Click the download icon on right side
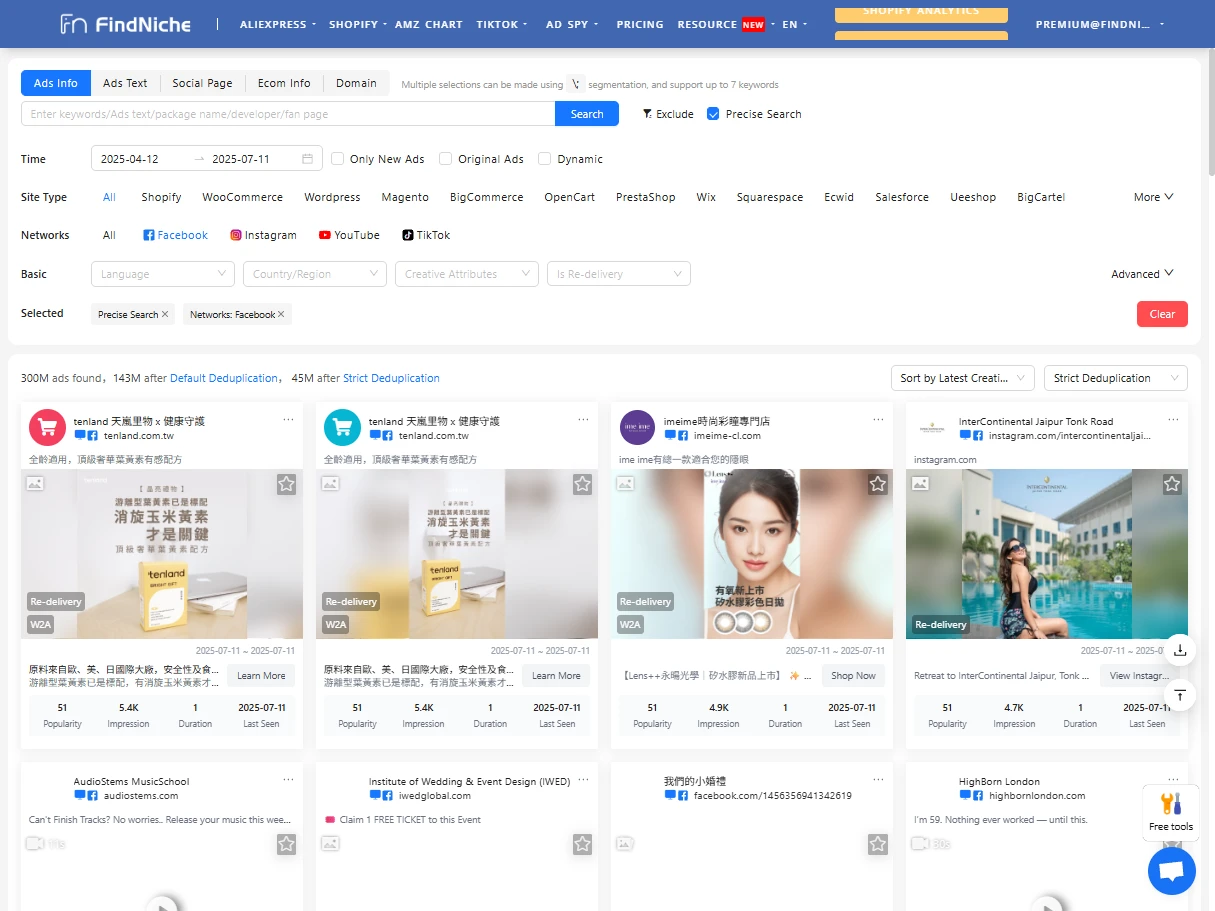This screenshot has width=1215, height=911. coord(1180,650)
